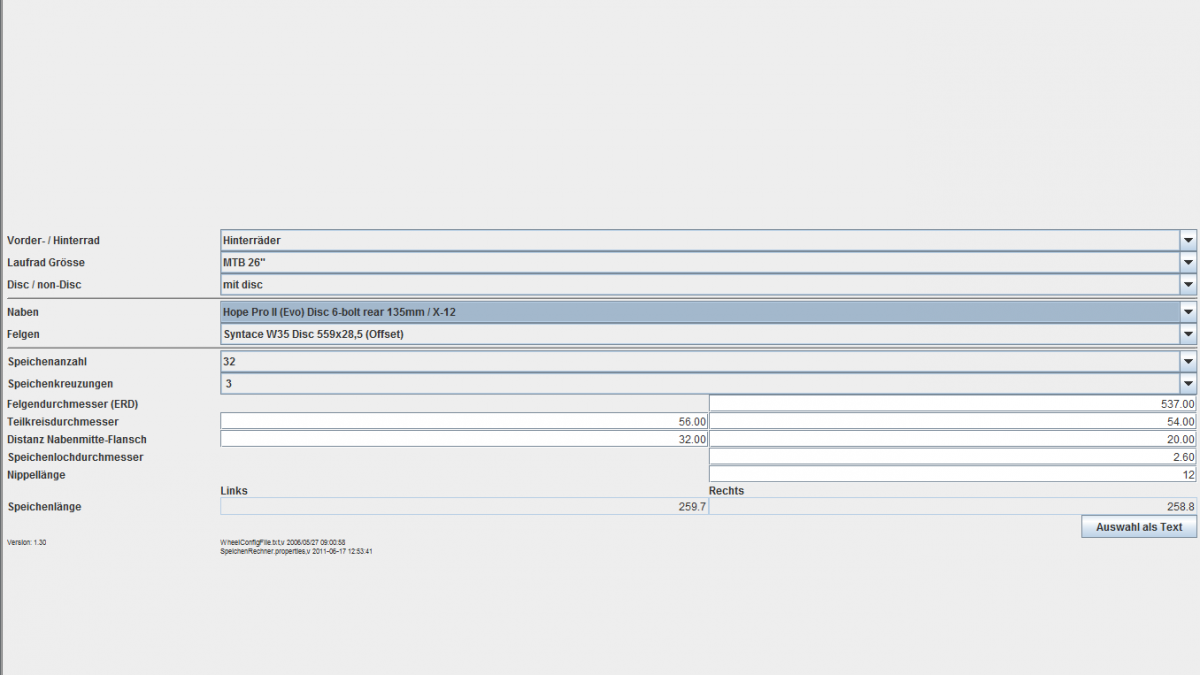Click the Links Speichenlänge result 259.7

pyautogui.click(x=464, y=507)
